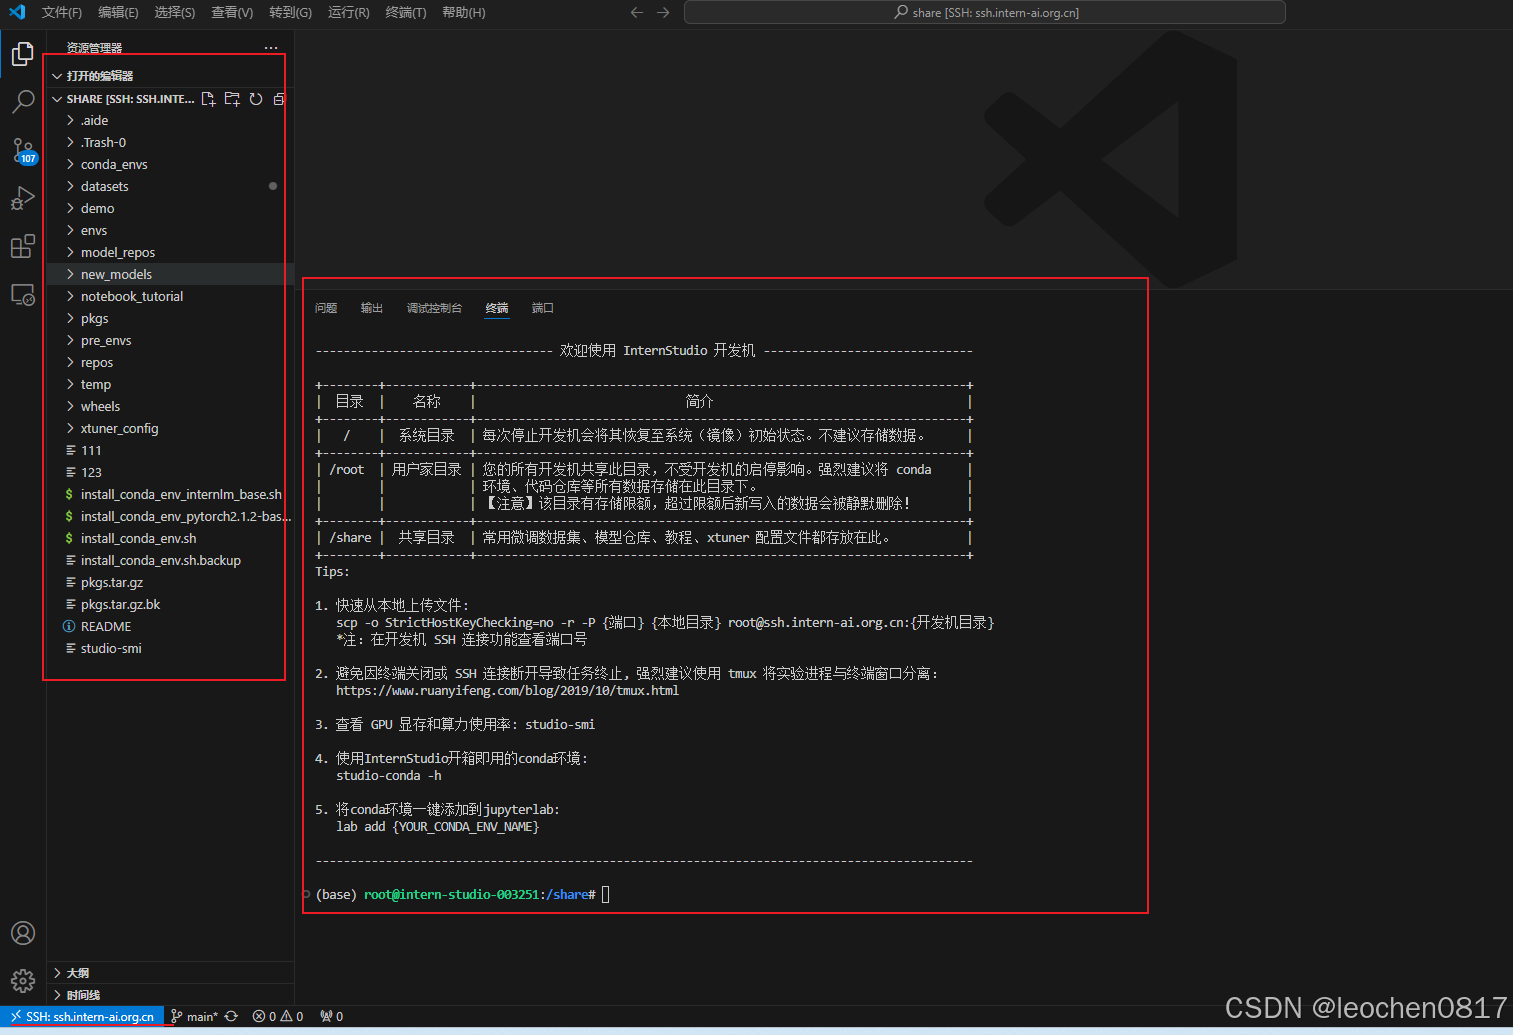This screenshot has width=1513, height=1035.
Task: Expand the pre_envs folder
Action: pyautogui.click(x=170, y=340)
